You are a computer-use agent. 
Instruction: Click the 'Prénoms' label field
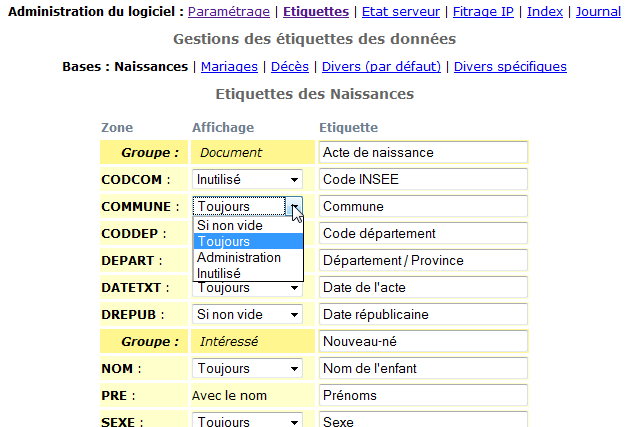click(x=422, y=395)
